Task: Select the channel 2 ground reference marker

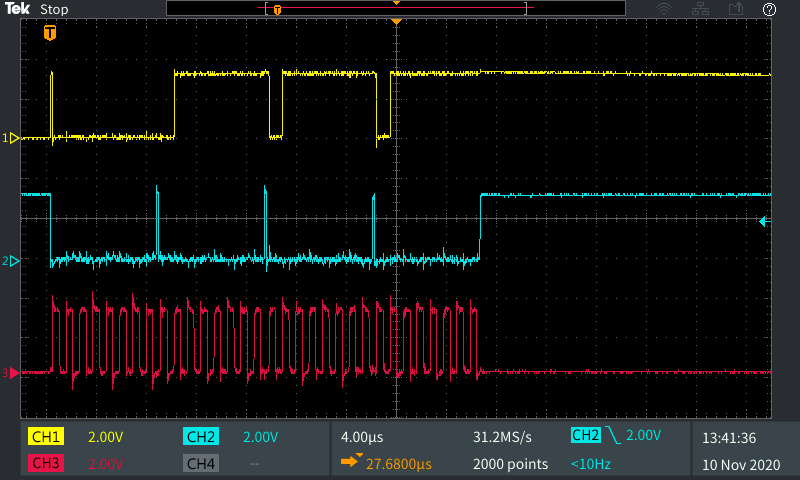Action: 13,261
